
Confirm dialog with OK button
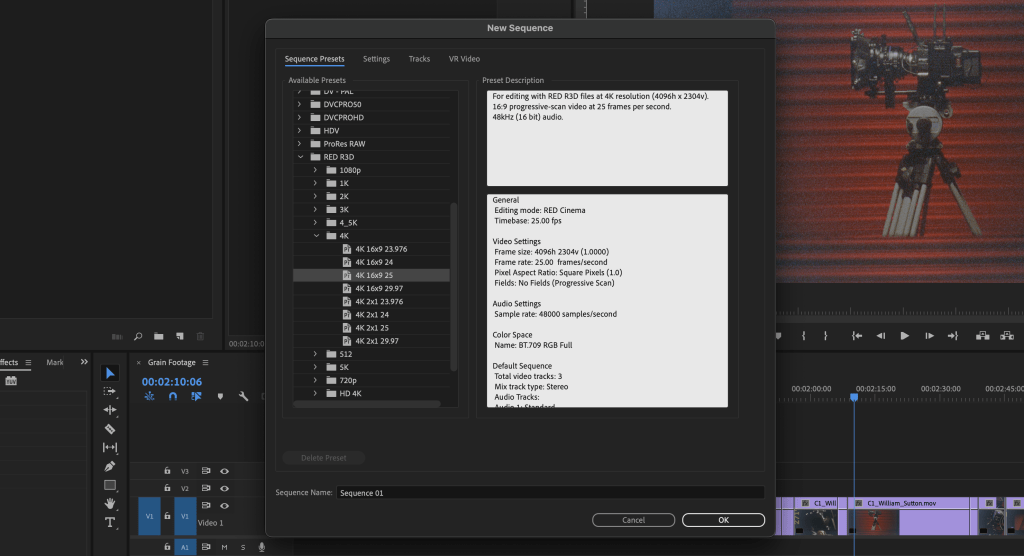[x=723, y=520]
